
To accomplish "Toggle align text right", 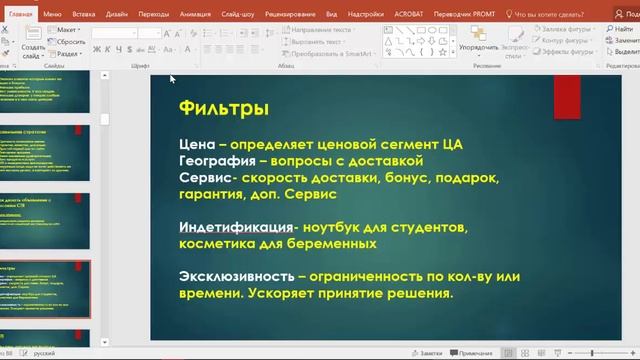I will point(229,50).
